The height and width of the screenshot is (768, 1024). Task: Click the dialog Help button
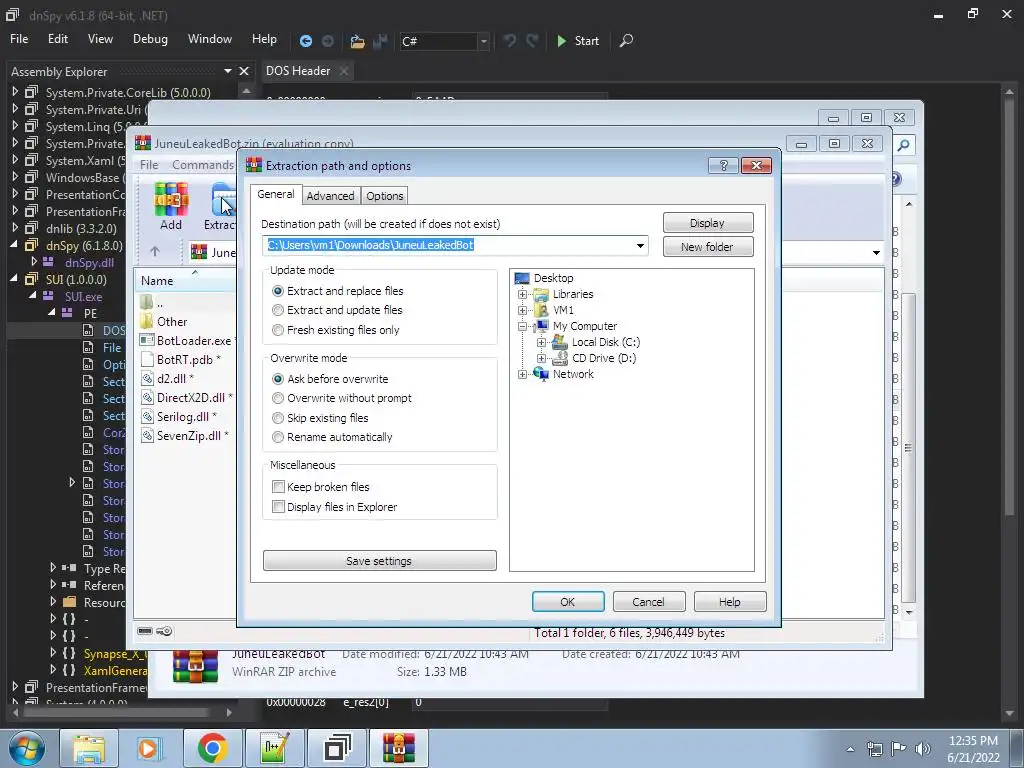729,601
